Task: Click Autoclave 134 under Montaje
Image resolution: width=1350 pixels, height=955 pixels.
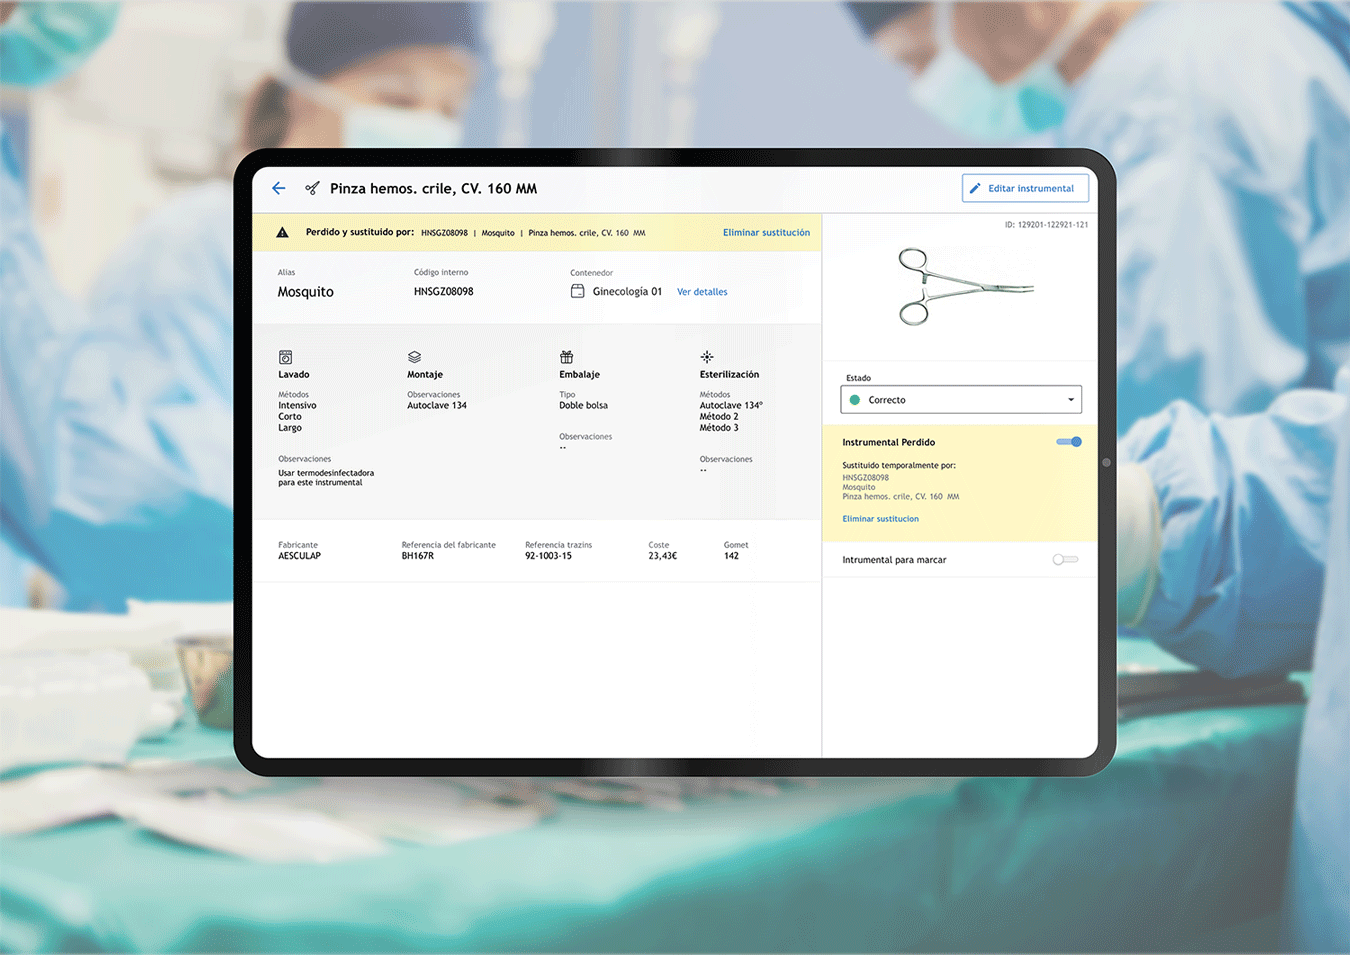Action: (437, 406)
